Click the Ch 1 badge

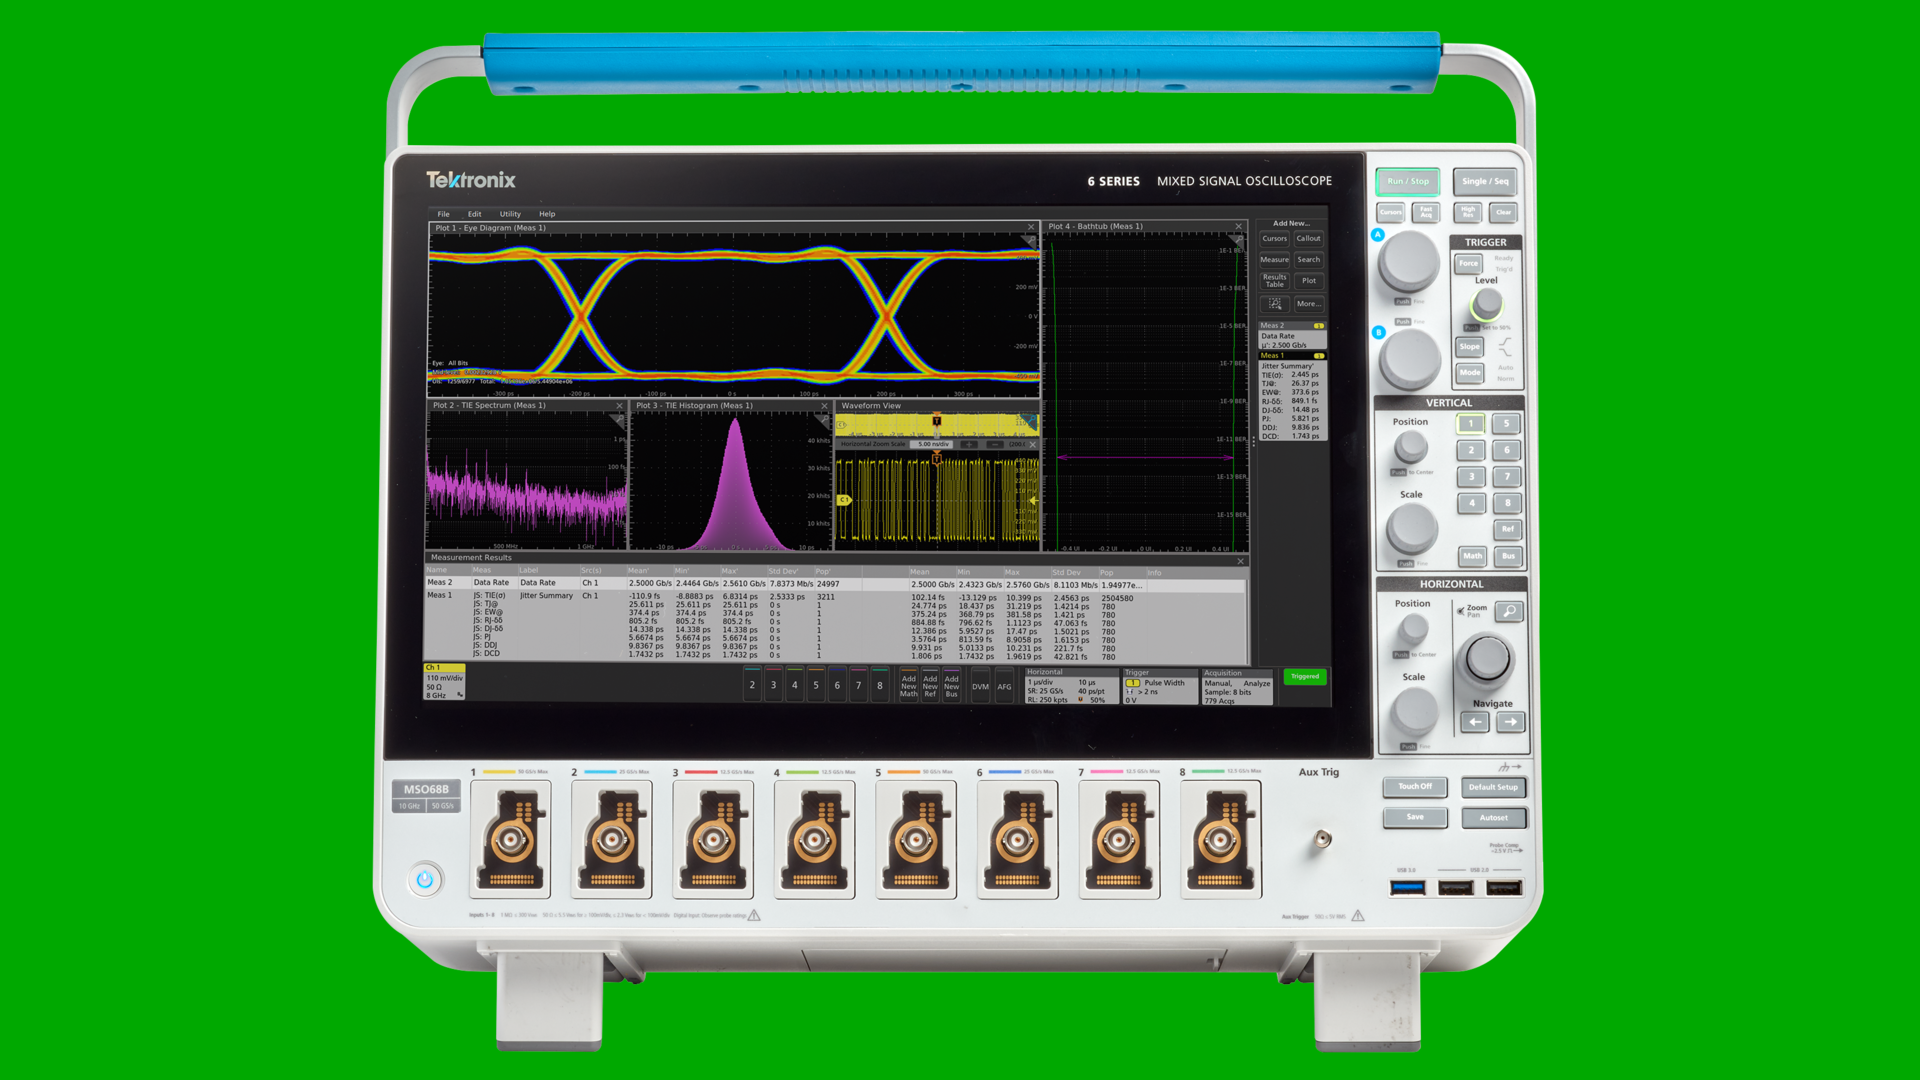(444, 681)
